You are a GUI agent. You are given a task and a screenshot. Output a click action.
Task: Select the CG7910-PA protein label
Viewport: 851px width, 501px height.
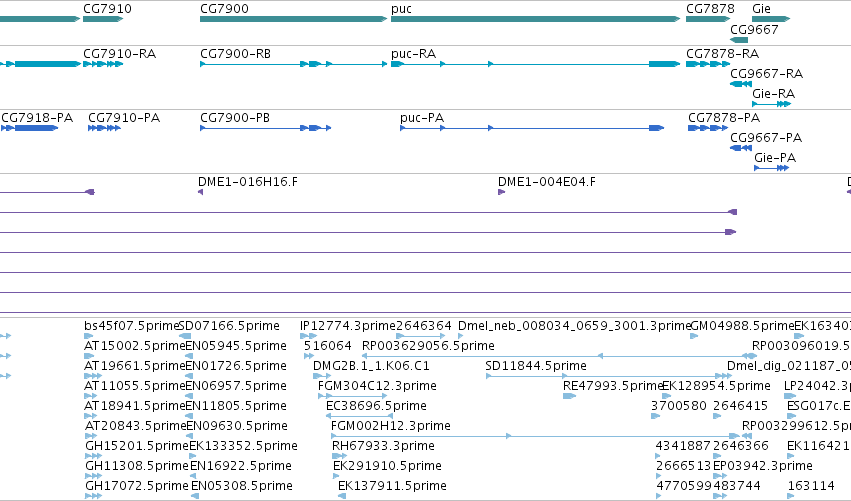point(124,118)
